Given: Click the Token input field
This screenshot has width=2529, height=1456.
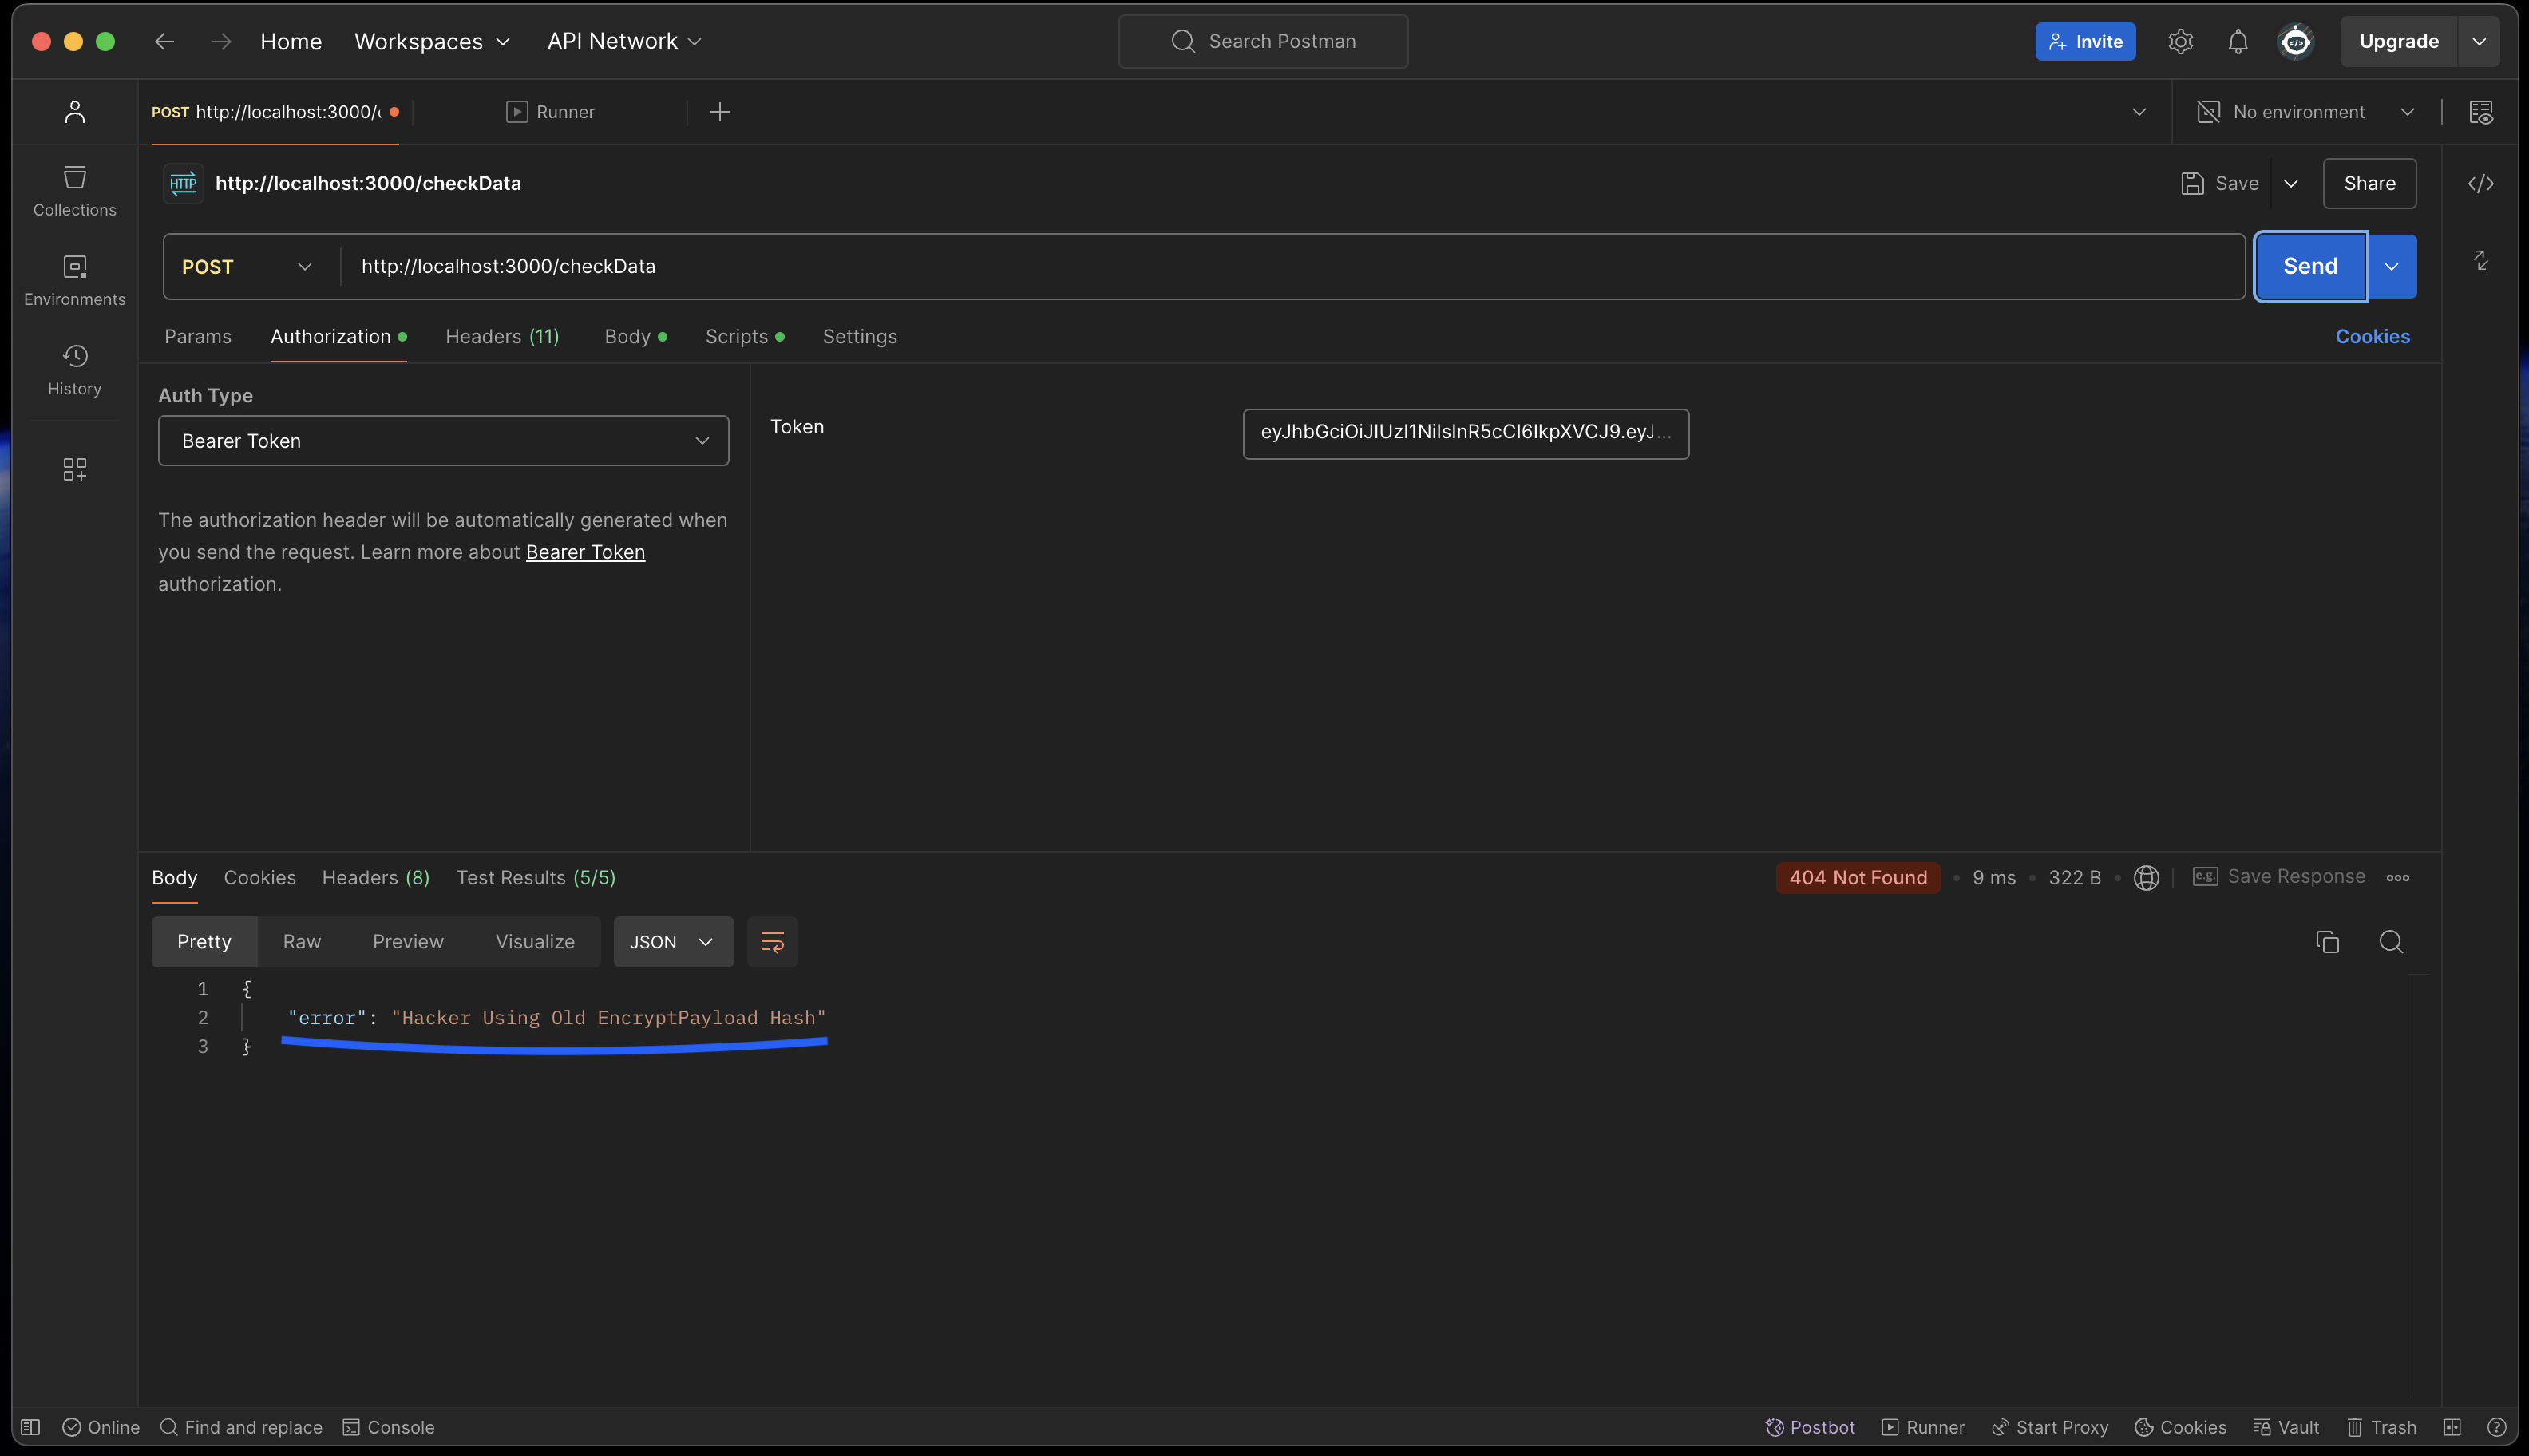Looking at the screenshot, I should click(1465, 433).
